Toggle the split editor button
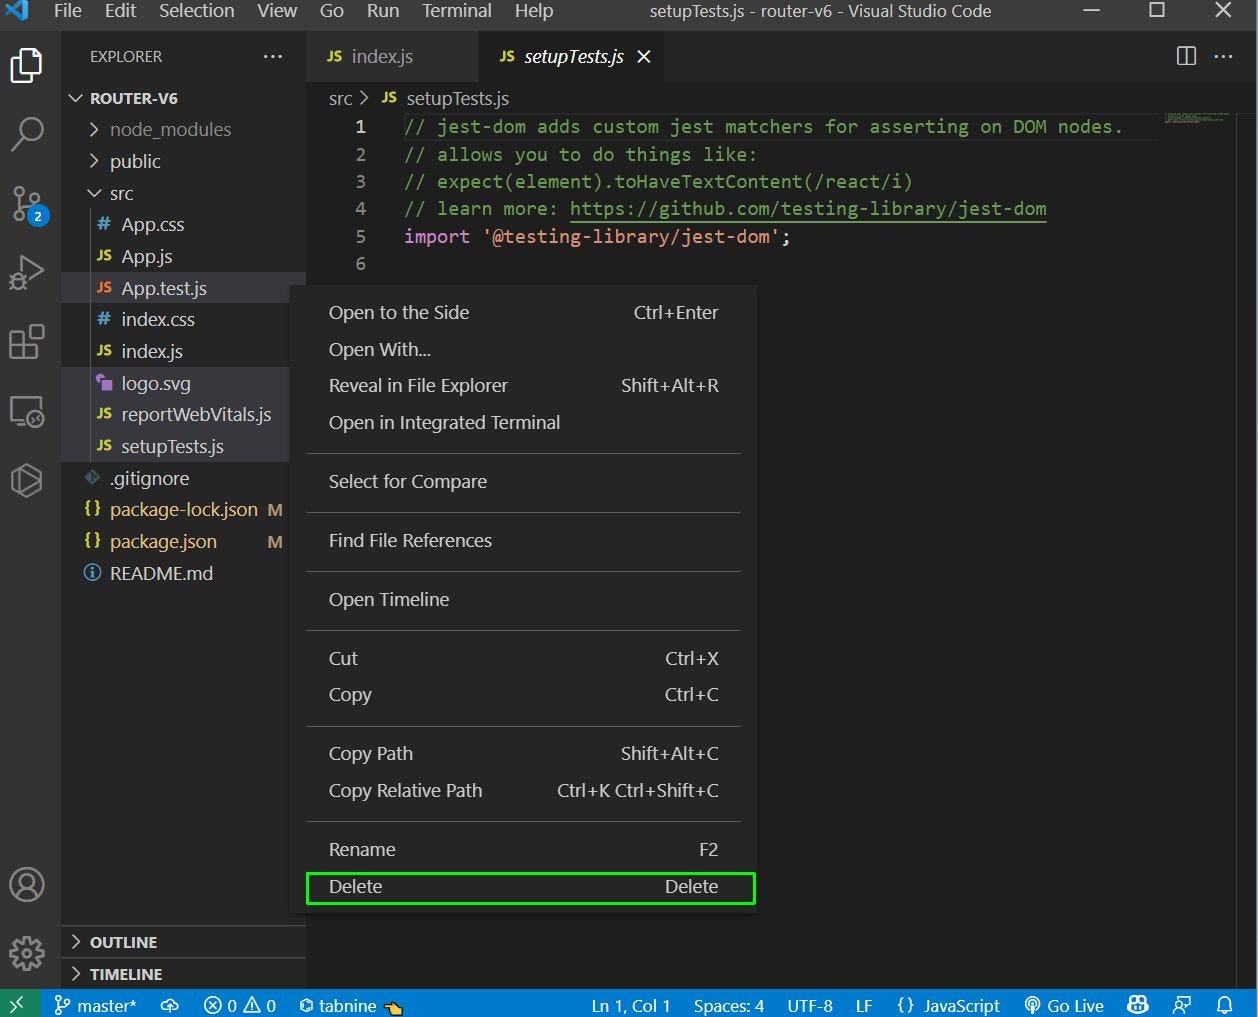The height and width of the screenshot is (1017, 1258). coord(1186,56)
